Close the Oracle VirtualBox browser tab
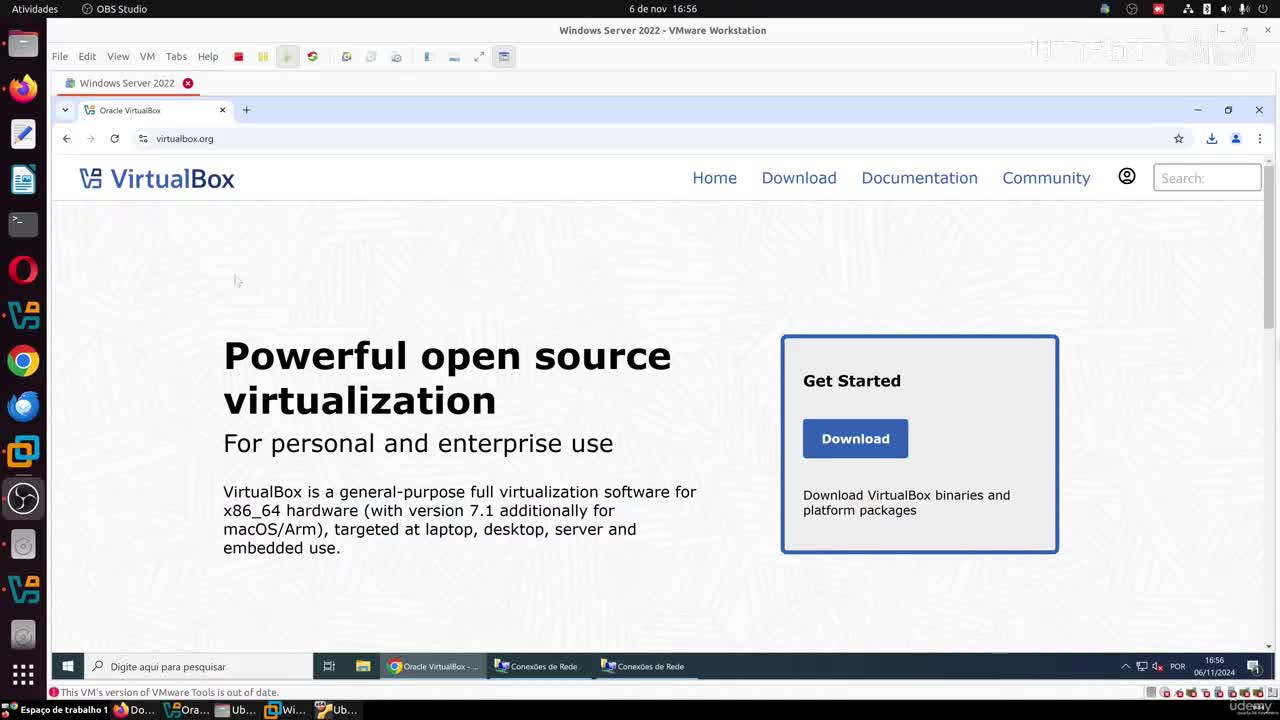1280x720 pixels. (223, 110)
